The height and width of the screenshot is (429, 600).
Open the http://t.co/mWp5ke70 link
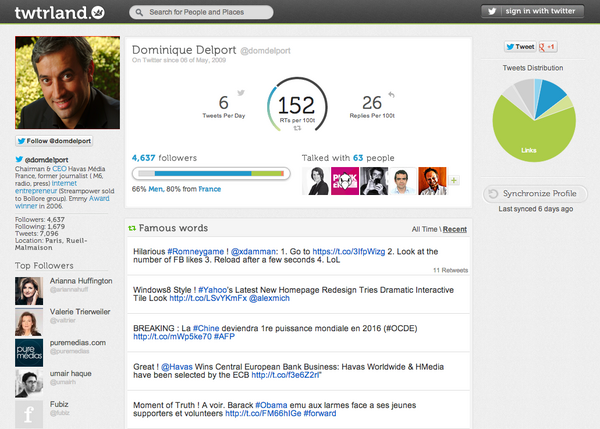click(x=172, y=337)
